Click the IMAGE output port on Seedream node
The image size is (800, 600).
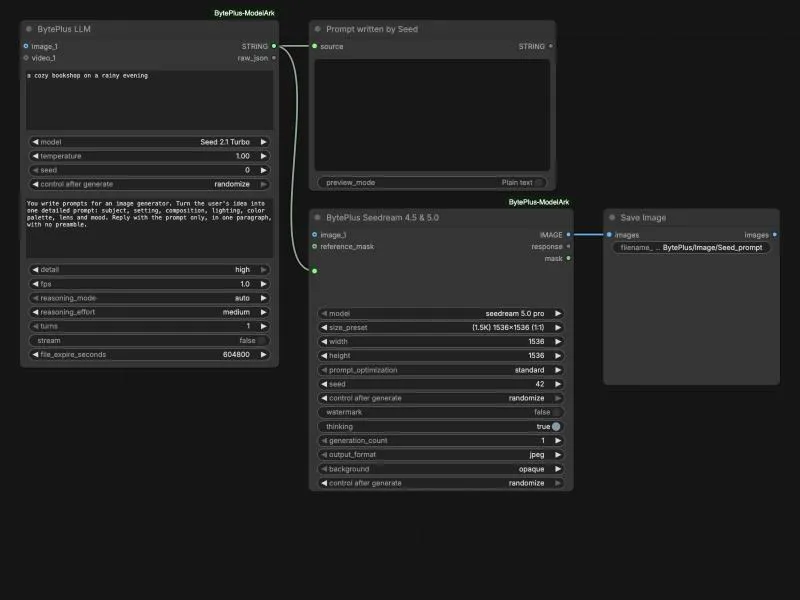pyautogui.click(x=568, y=235)
